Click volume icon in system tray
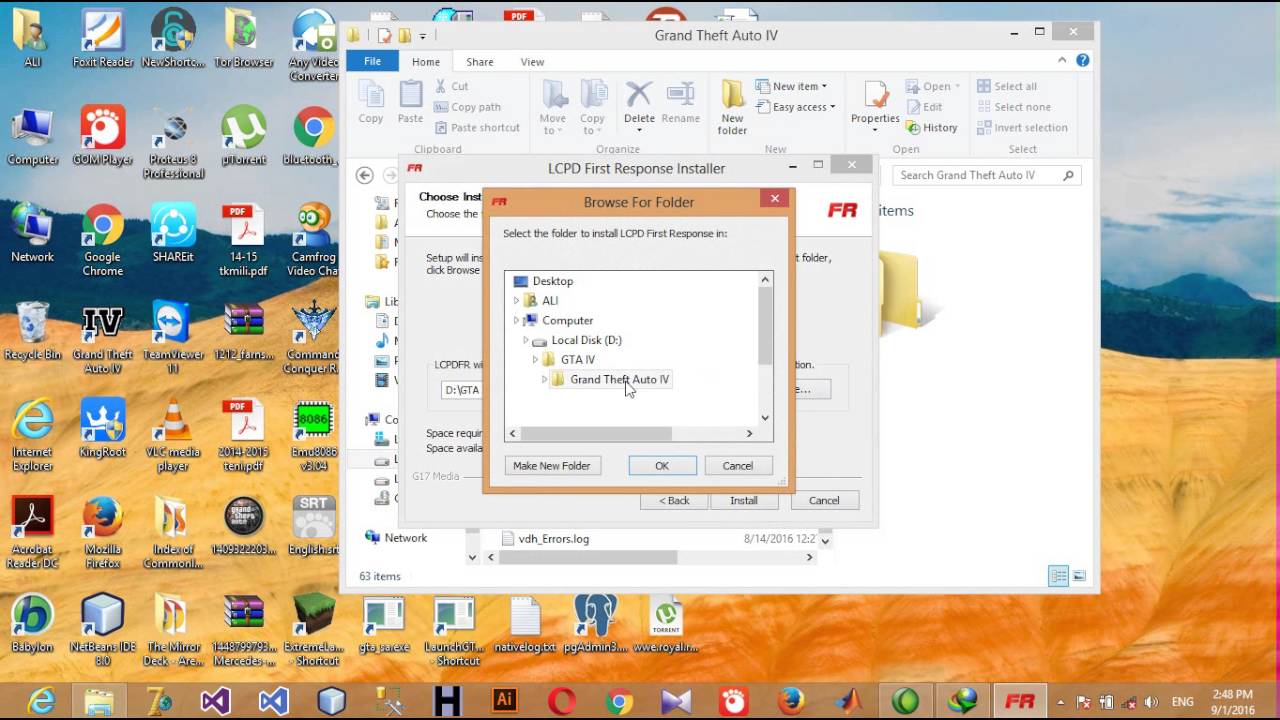This screenshot has width=1280, height=720. click(x=1151, y=702)
